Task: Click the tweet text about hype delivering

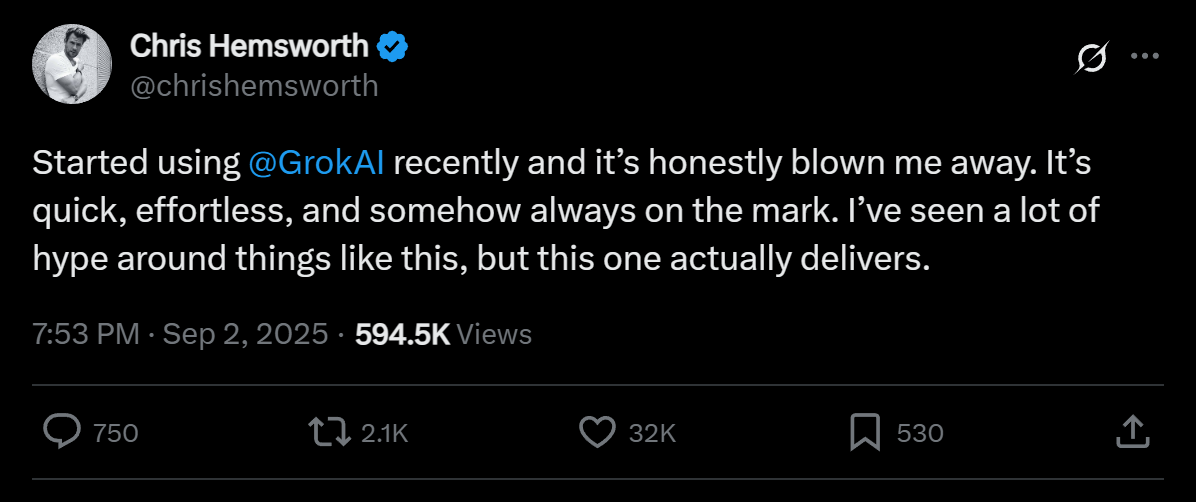Action: point(480,258)
